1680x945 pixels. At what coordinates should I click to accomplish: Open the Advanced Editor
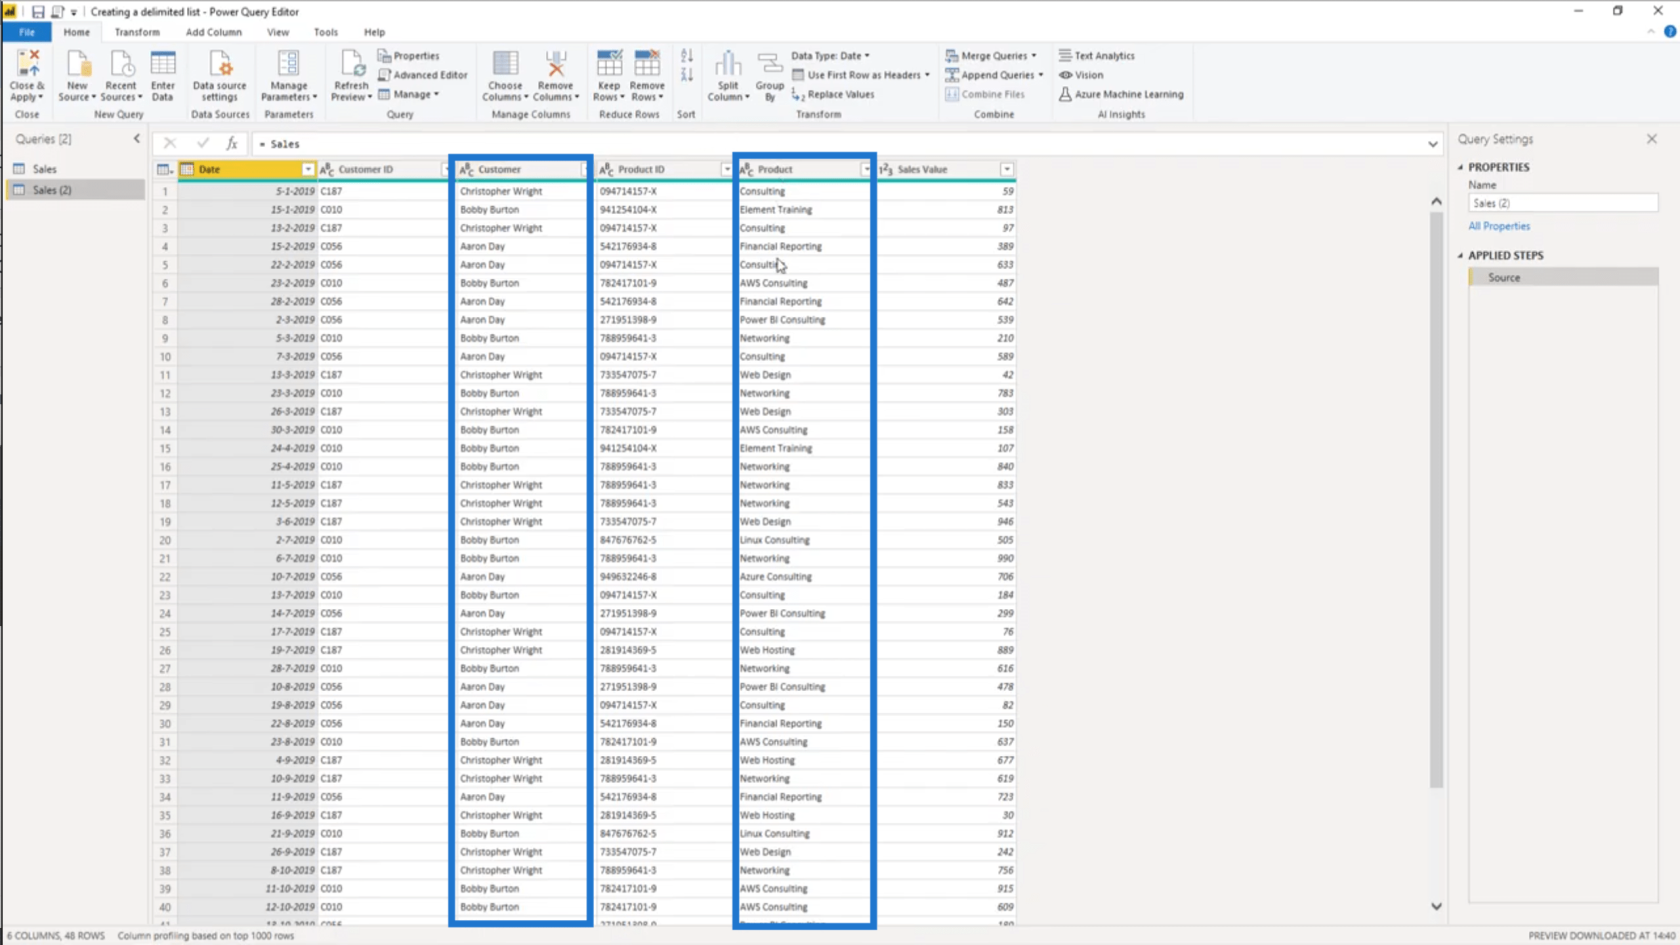point(422,75)
